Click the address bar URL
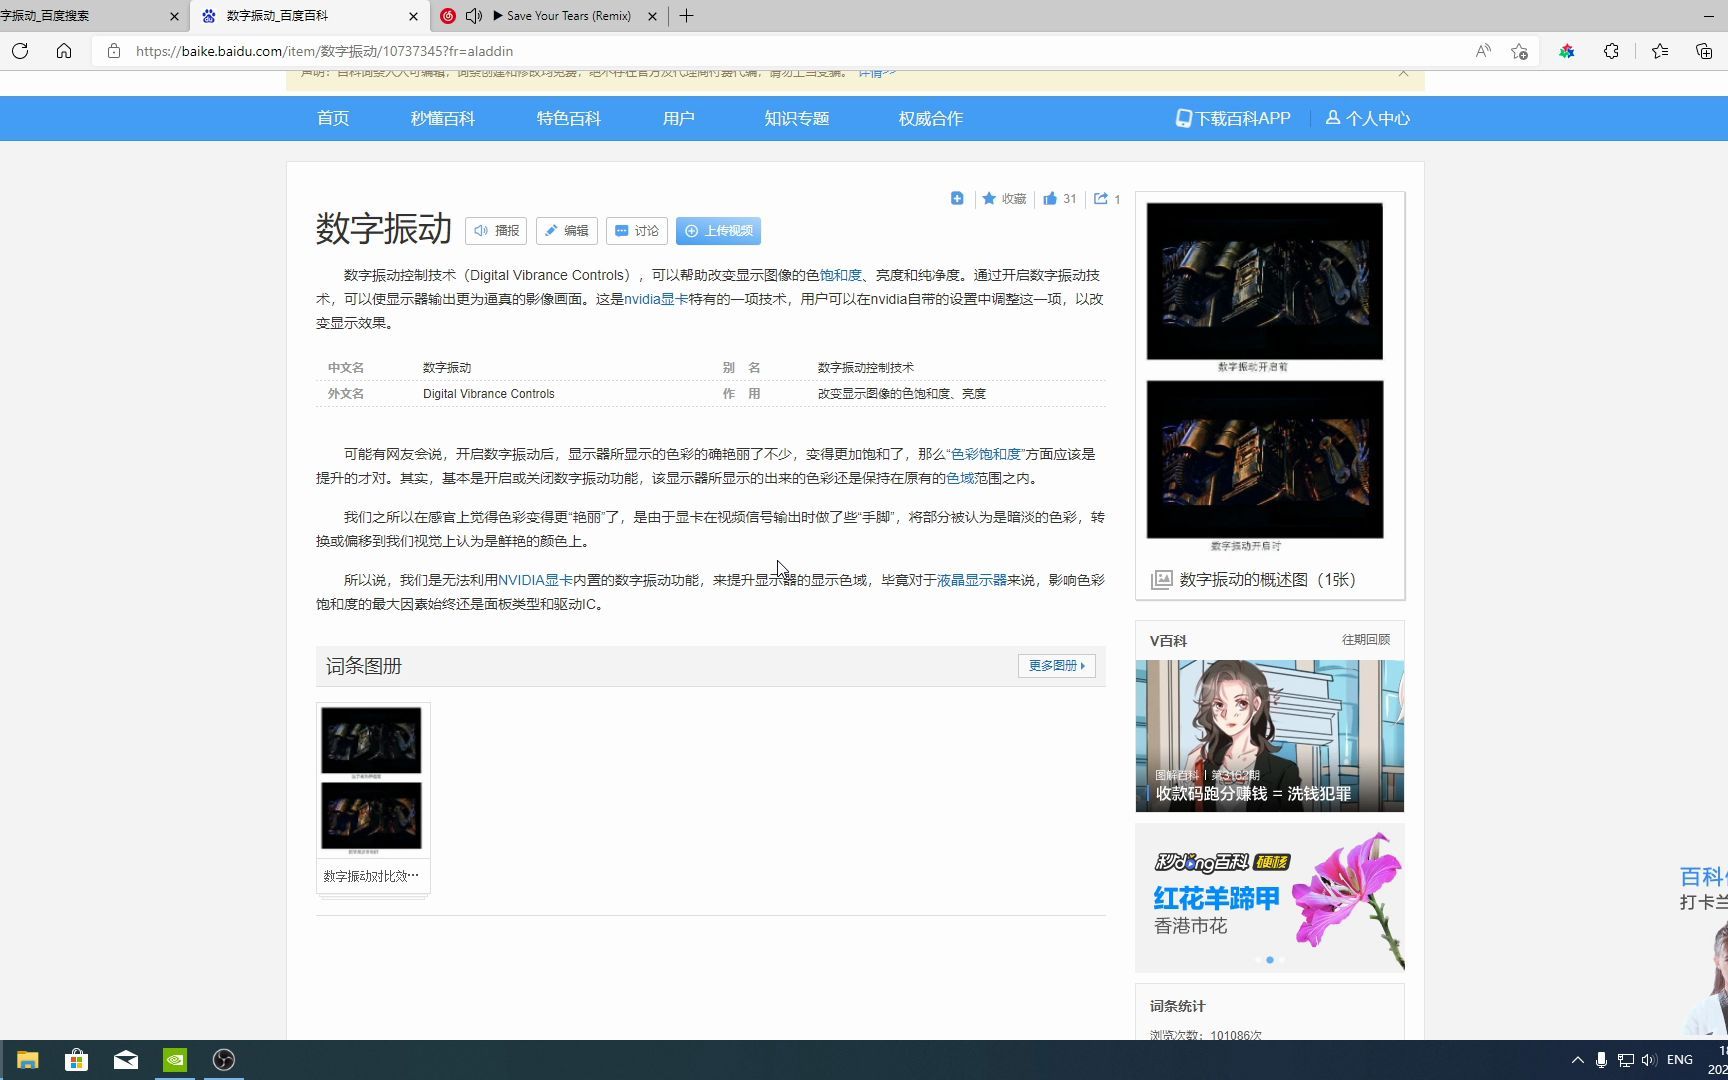 point(324,51)
